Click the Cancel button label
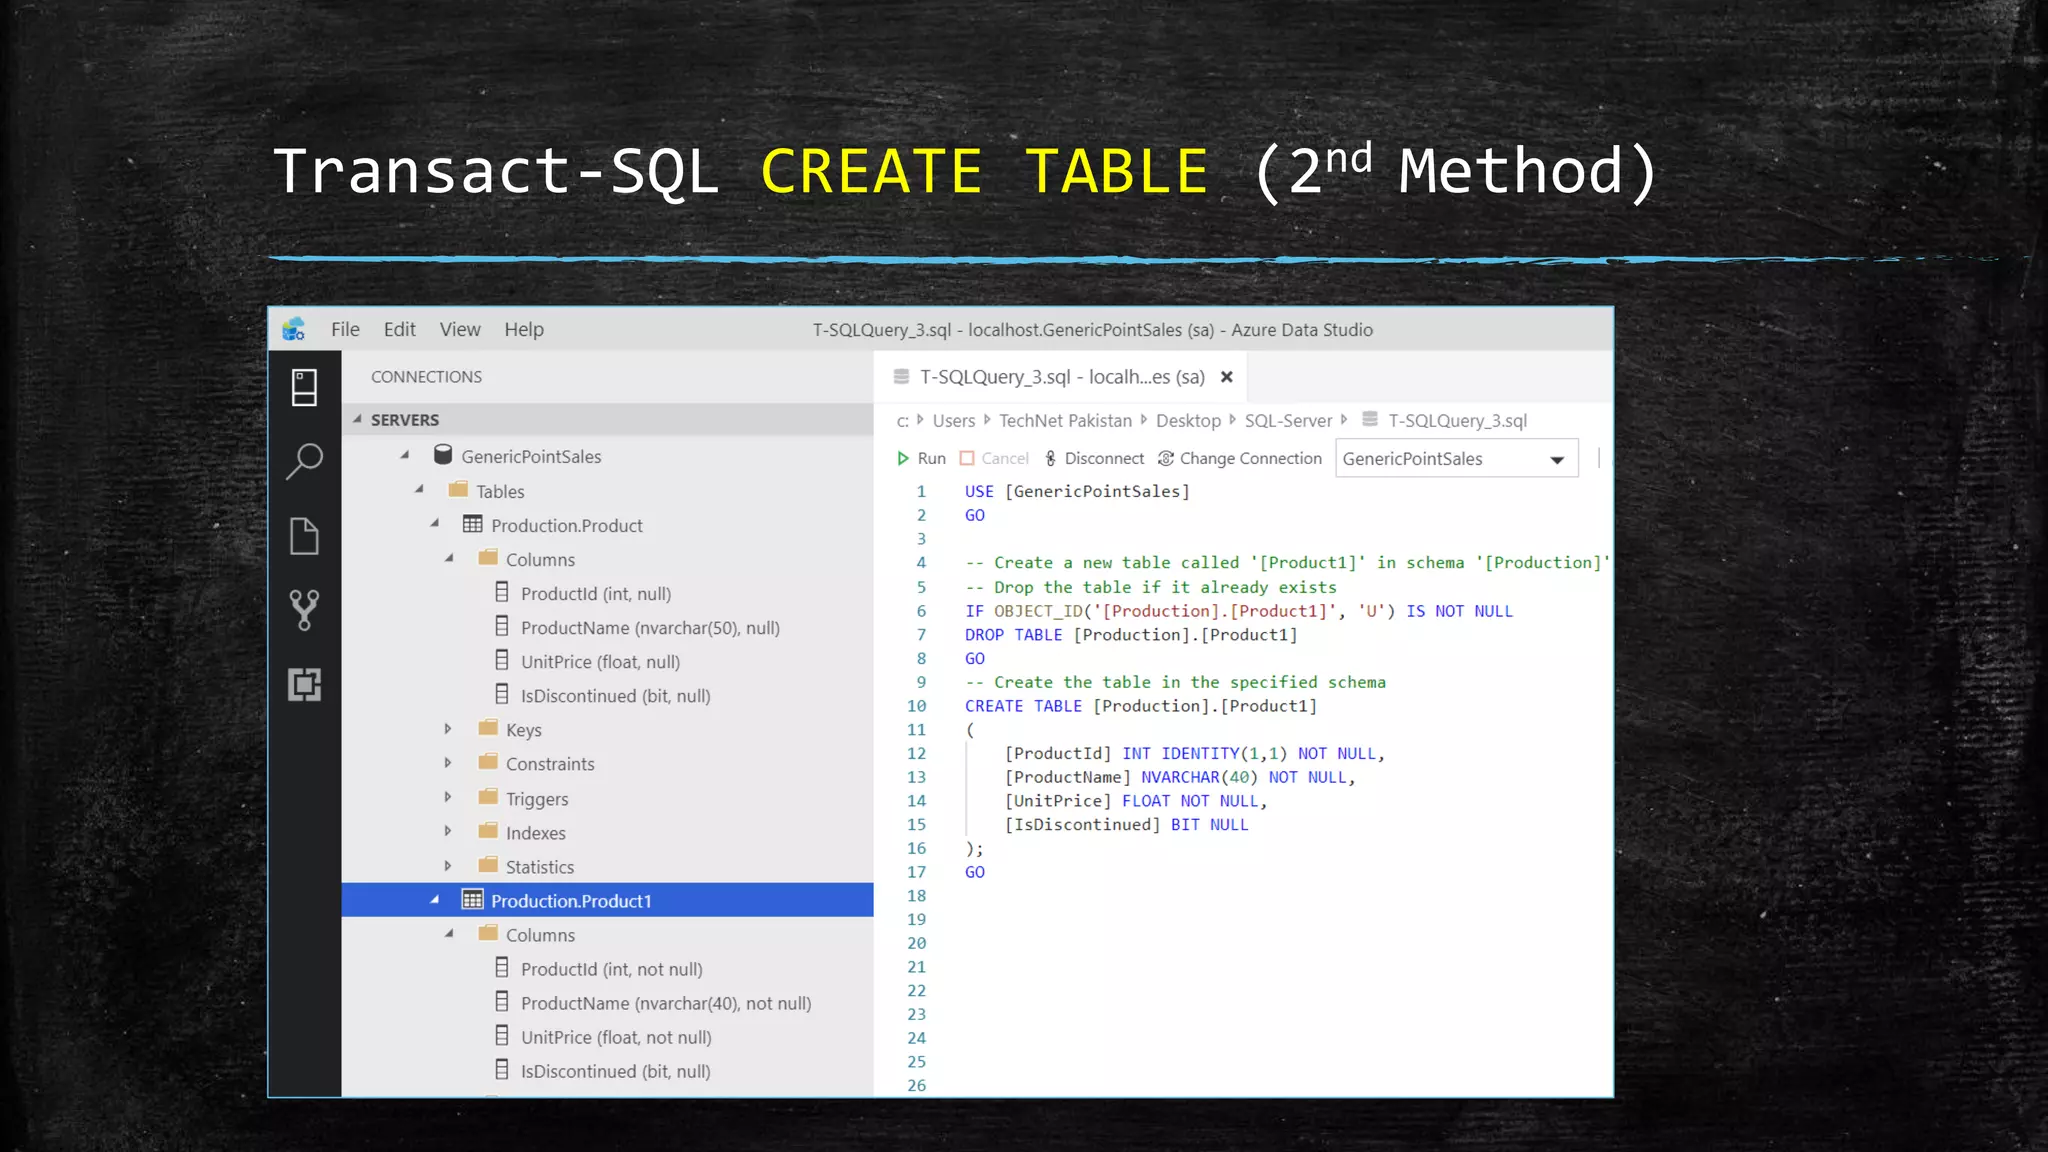 tap(1005, 458)
